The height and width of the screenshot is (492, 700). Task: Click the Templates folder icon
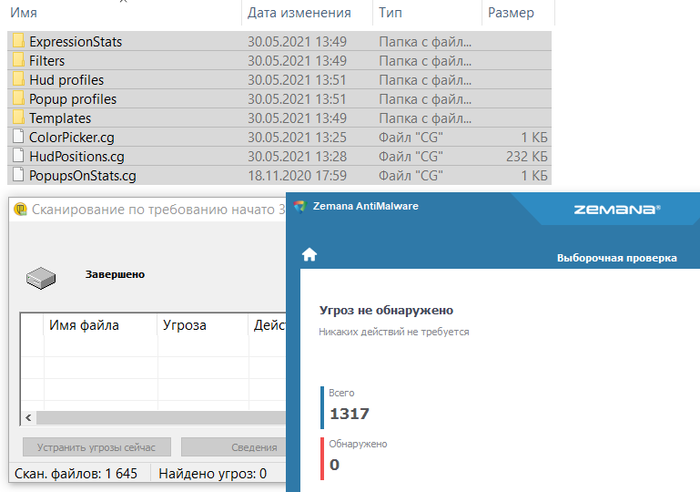click(x=19, y=117)
